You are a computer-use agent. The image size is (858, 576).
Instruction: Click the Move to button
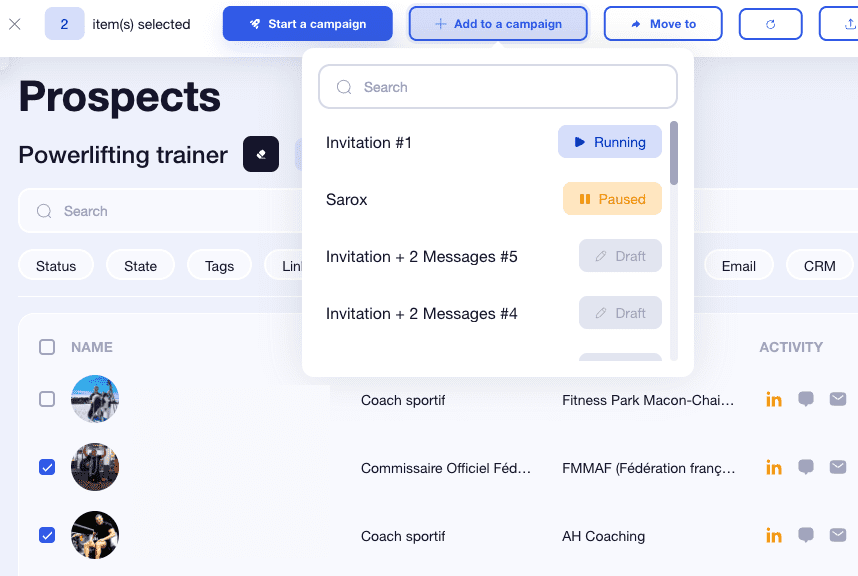[x=663, y=24]
